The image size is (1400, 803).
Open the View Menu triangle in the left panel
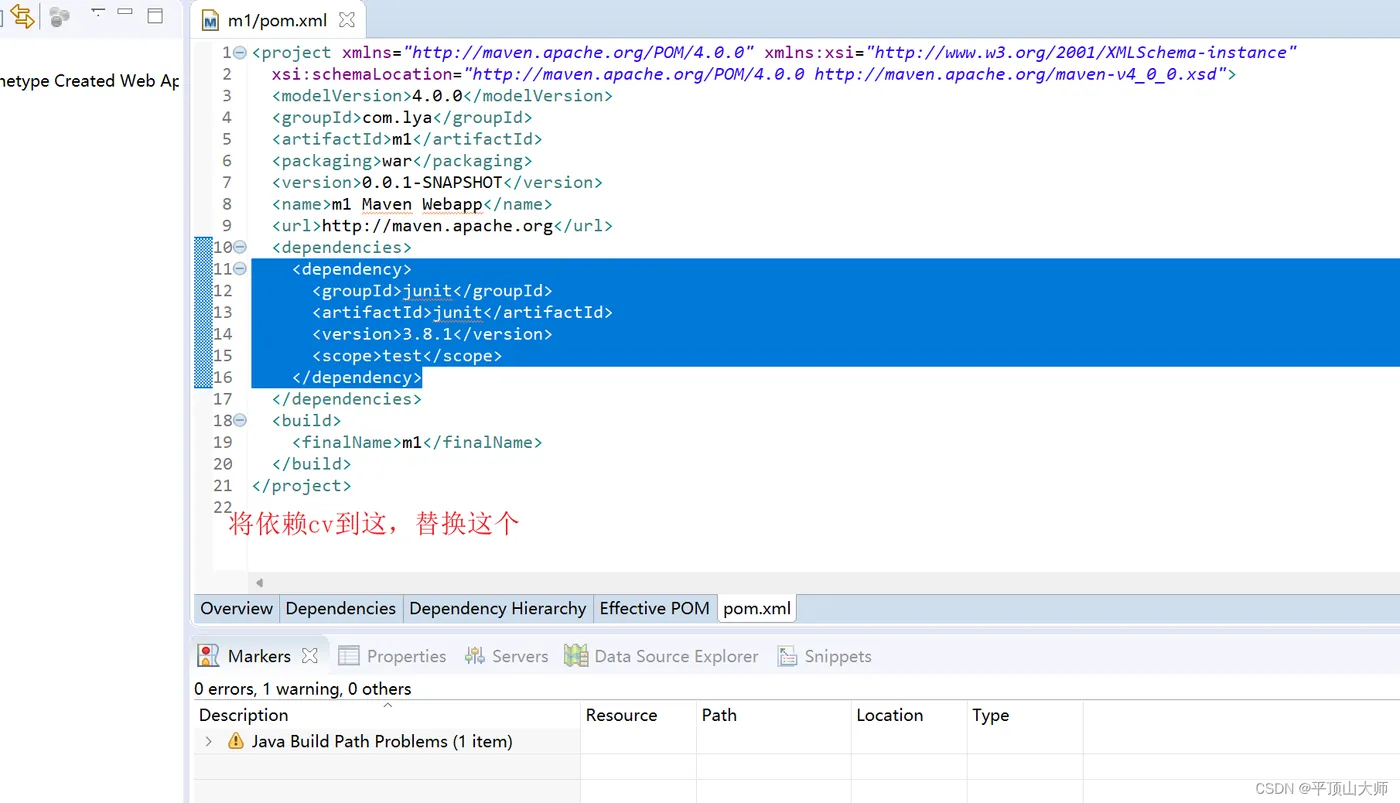coord(97,13)
